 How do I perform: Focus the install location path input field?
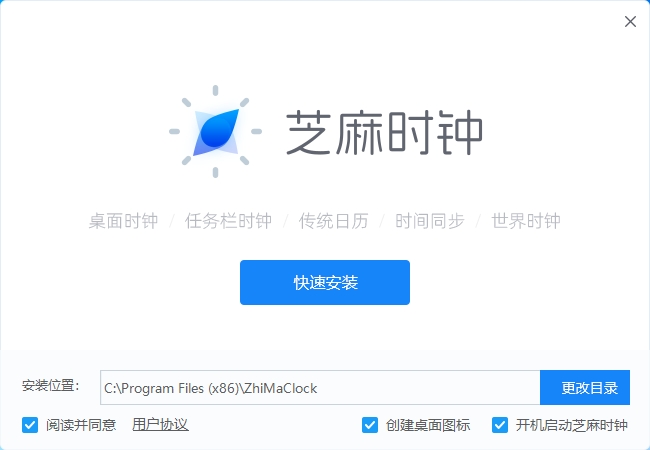tap(320, 387)
